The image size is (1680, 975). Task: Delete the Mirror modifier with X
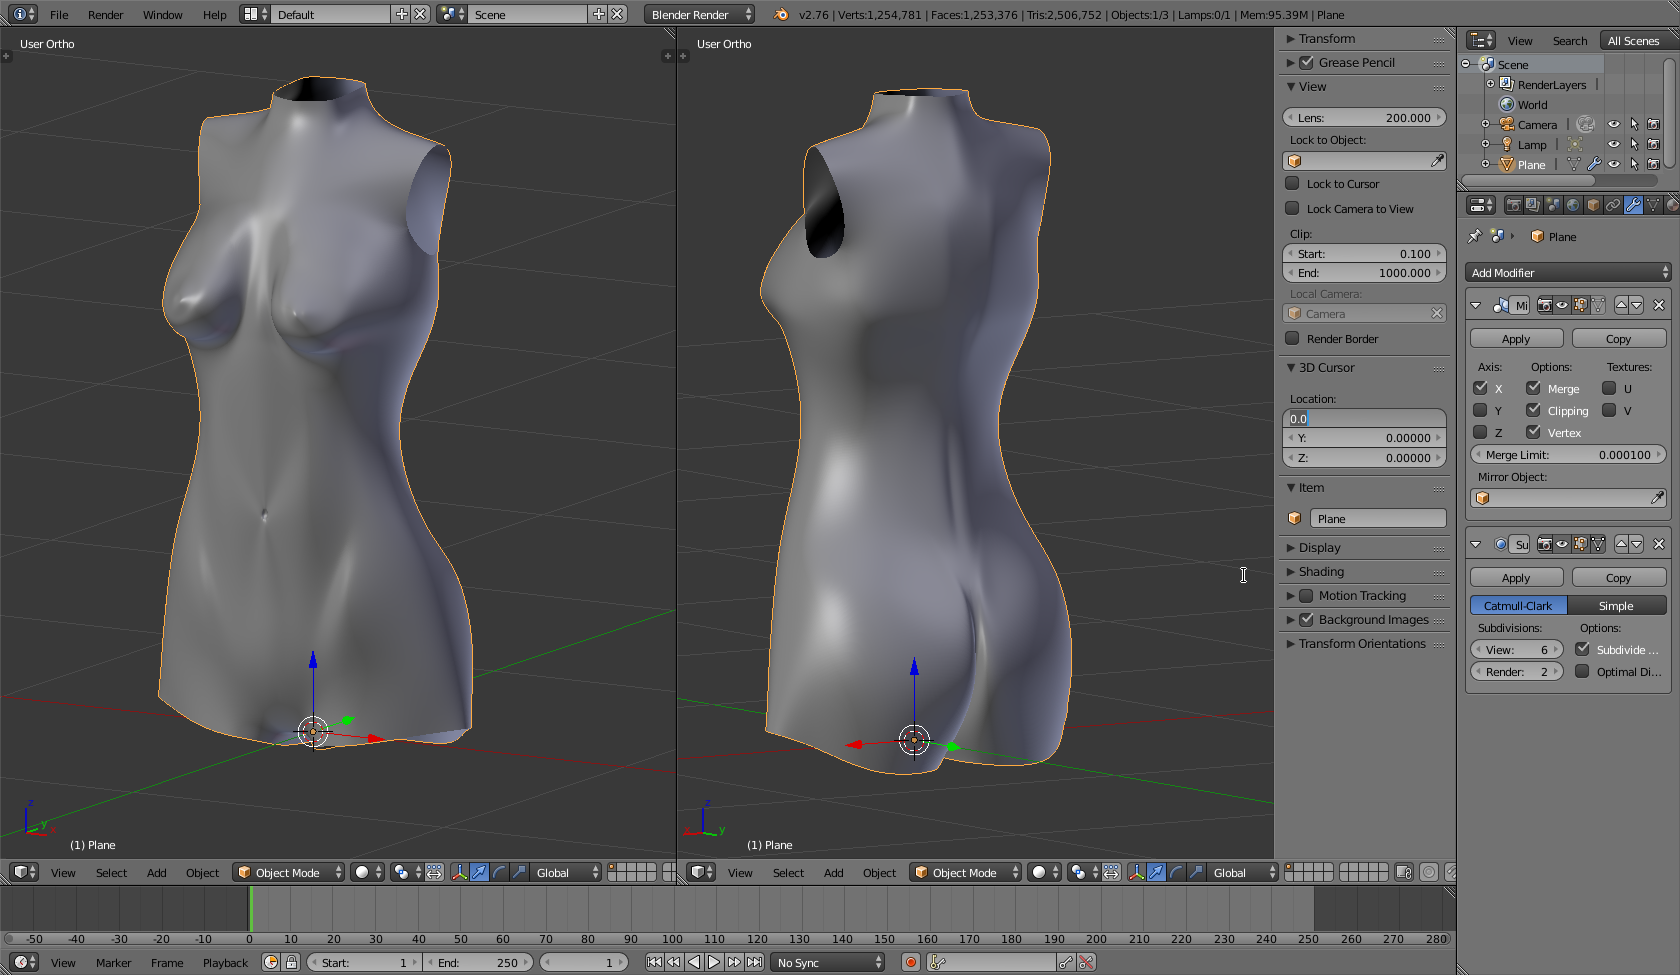tap(1659, 305)
